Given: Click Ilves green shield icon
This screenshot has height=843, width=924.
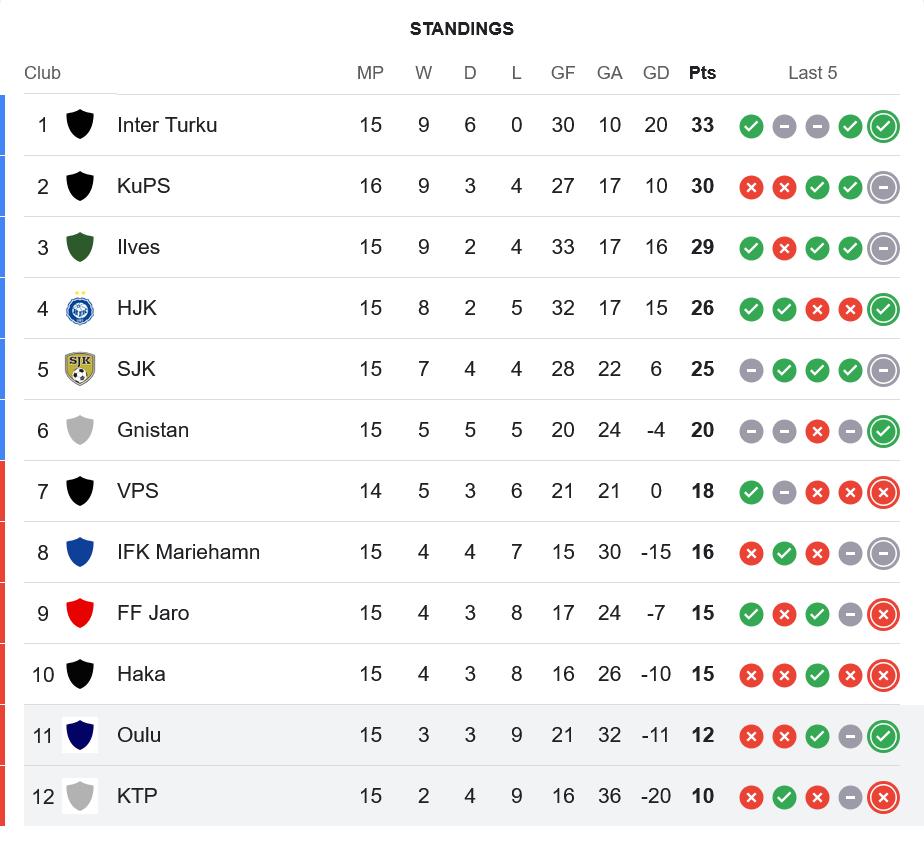Looking at the screenshot, I should pos(80,247).
